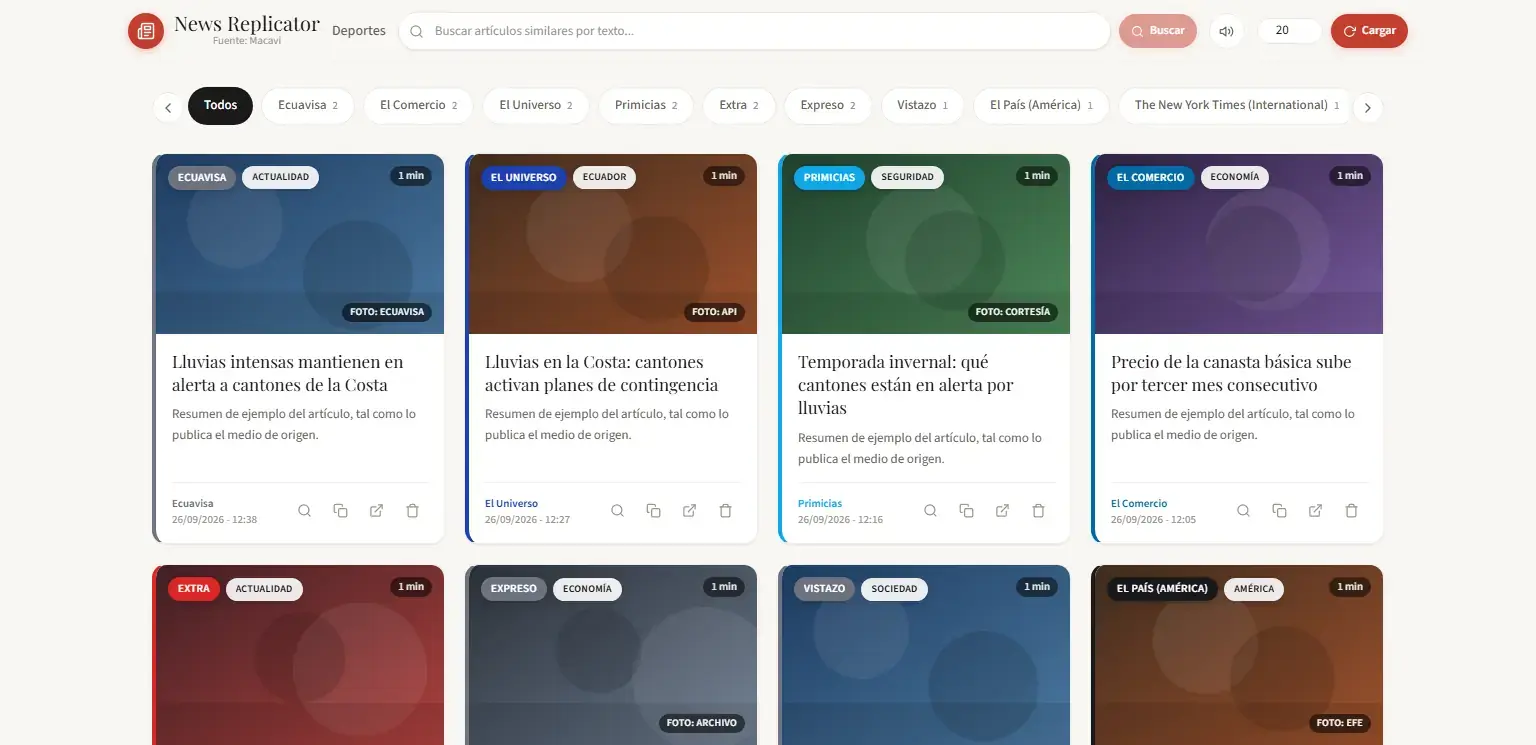The width and height of the screenshot is (1536, 745).
Task: Find similar to El Comercio article
Action: pyautogui.click(x=1244, y=511)
